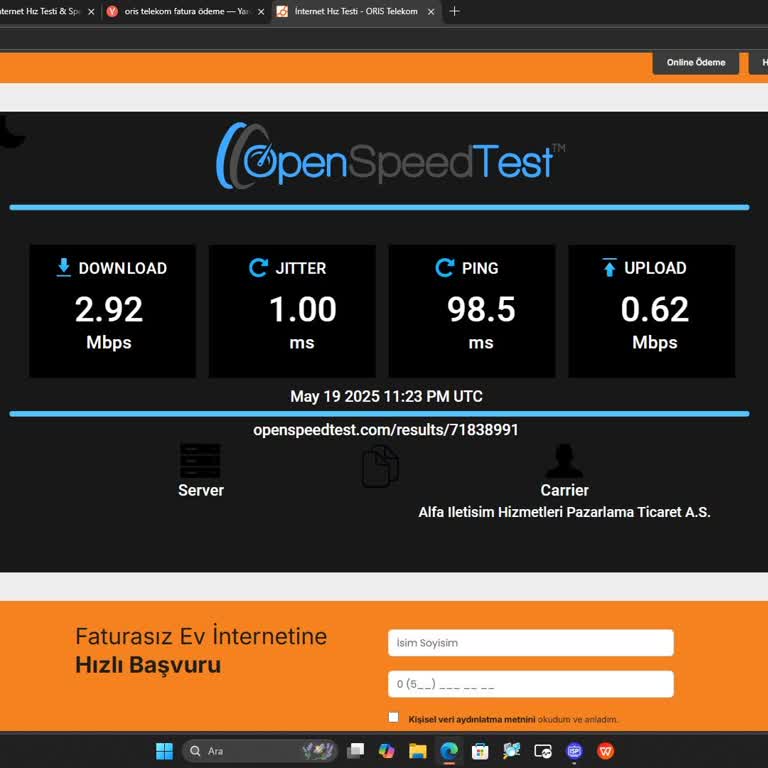Viewport: 768px width, 768px height.
Task: Copy the result link with the copy icon
Action: click(x=380, y=466)
